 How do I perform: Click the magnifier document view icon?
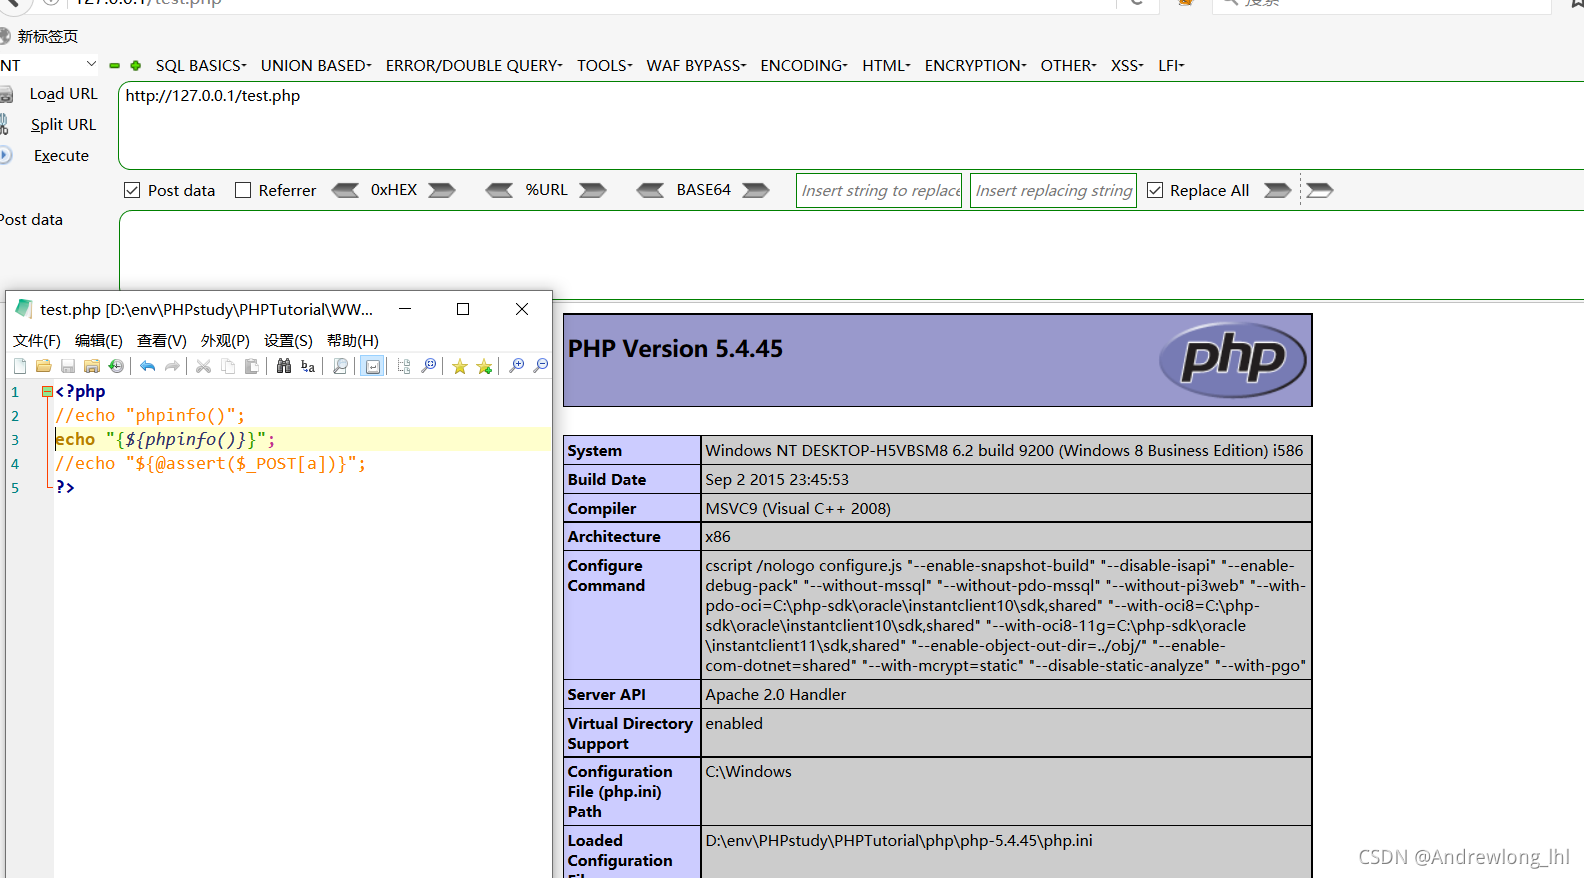tap(340, 366)
